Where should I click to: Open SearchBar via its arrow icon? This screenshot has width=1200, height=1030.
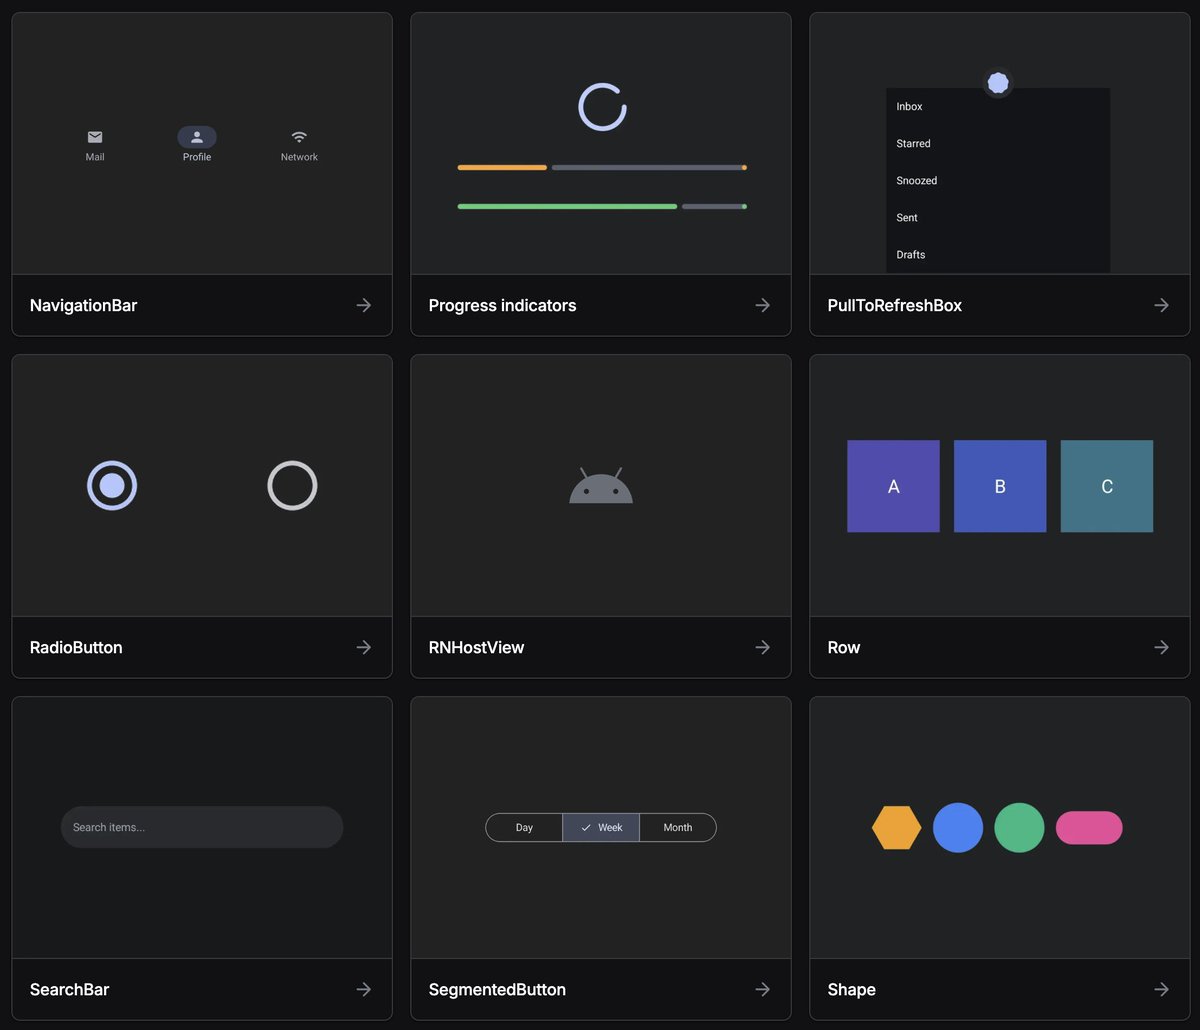364,989
